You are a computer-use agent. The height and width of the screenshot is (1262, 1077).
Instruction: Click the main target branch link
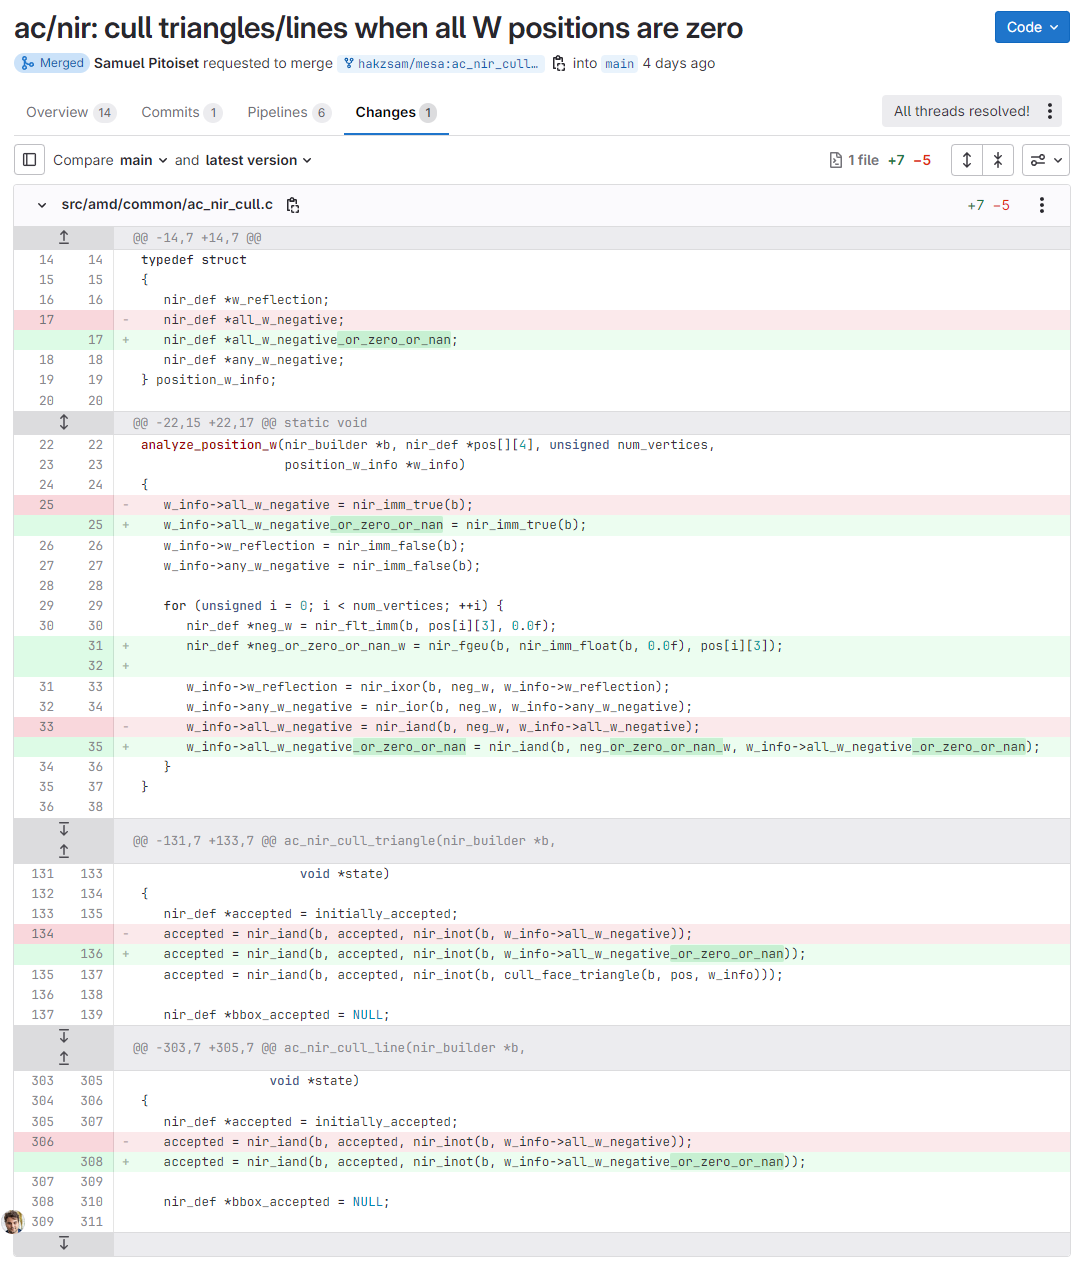(619, 63)
